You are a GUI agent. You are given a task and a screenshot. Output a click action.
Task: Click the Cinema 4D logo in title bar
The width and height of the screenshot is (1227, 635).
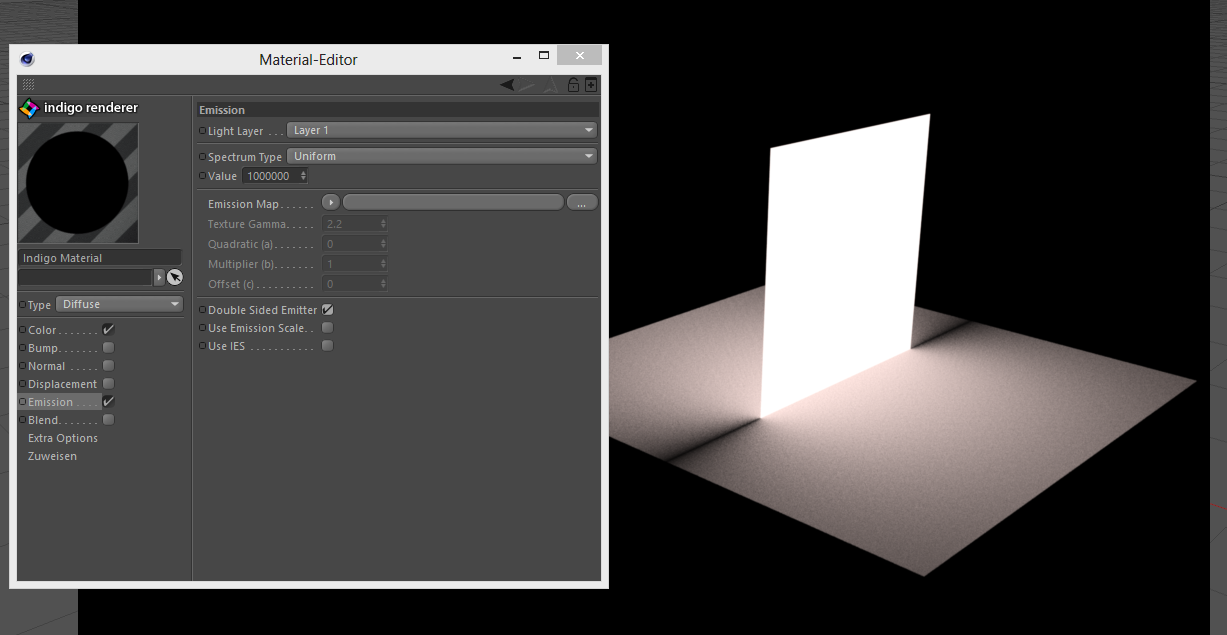click(x=27, y=59)
